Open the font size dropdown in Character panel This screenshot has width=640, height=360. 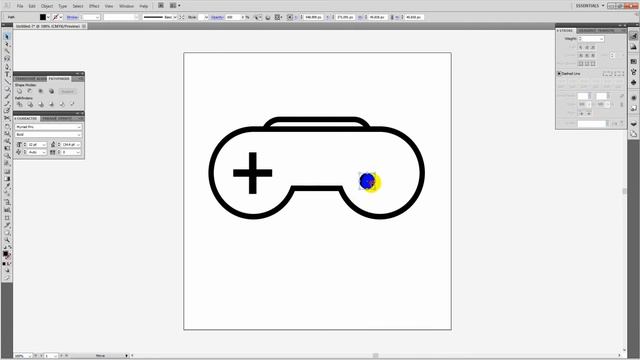[x=44, y=144]
